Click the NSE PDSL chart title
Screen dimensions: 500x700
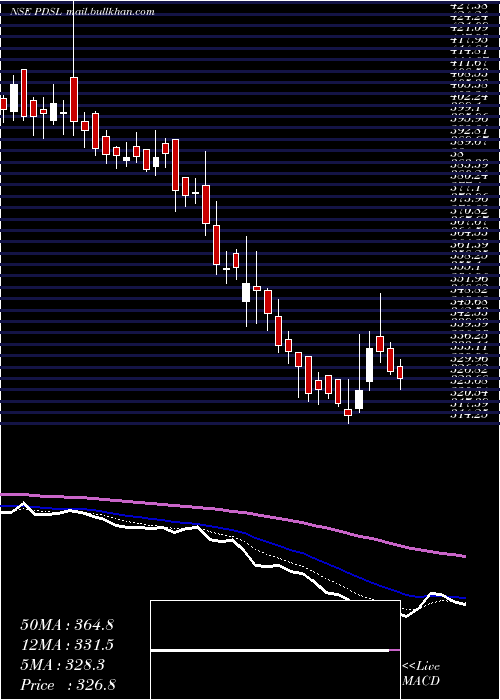coord(83,12)
